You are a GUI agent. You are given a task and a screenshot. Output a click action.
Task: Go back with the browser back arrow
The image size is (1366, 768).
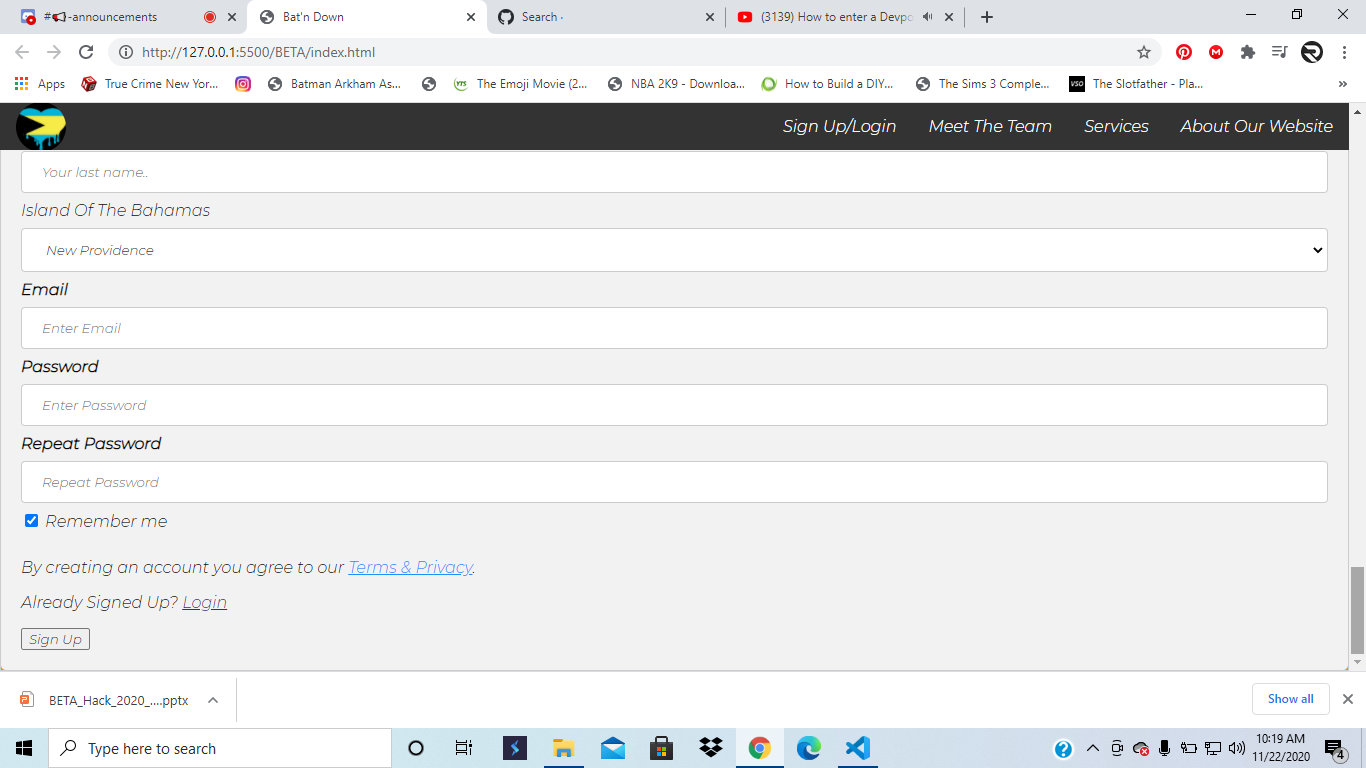(x=22, y=52)
